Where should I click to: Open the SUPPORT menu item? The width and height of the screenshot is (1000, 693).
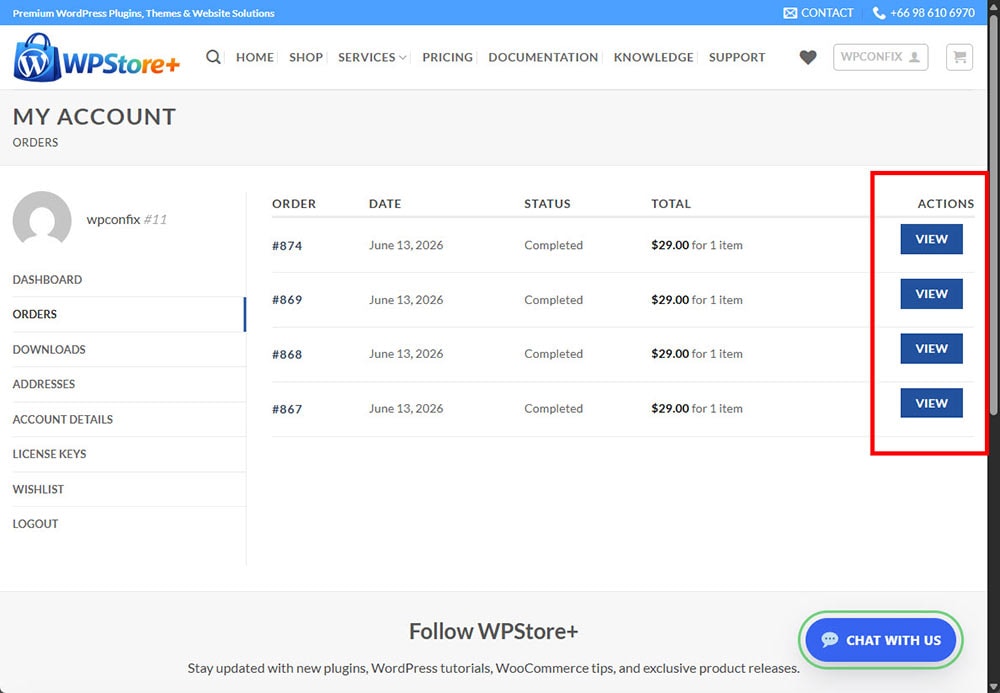737,57
